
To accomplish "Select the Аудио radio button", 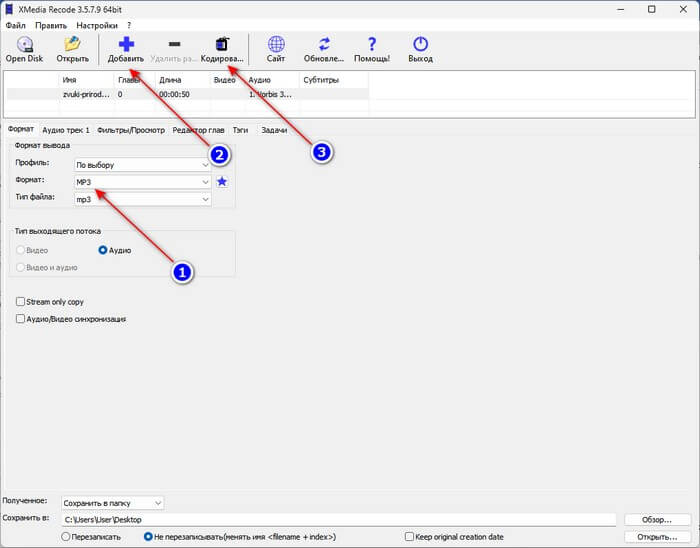I will pyautogui.click(x=103, y=250).
